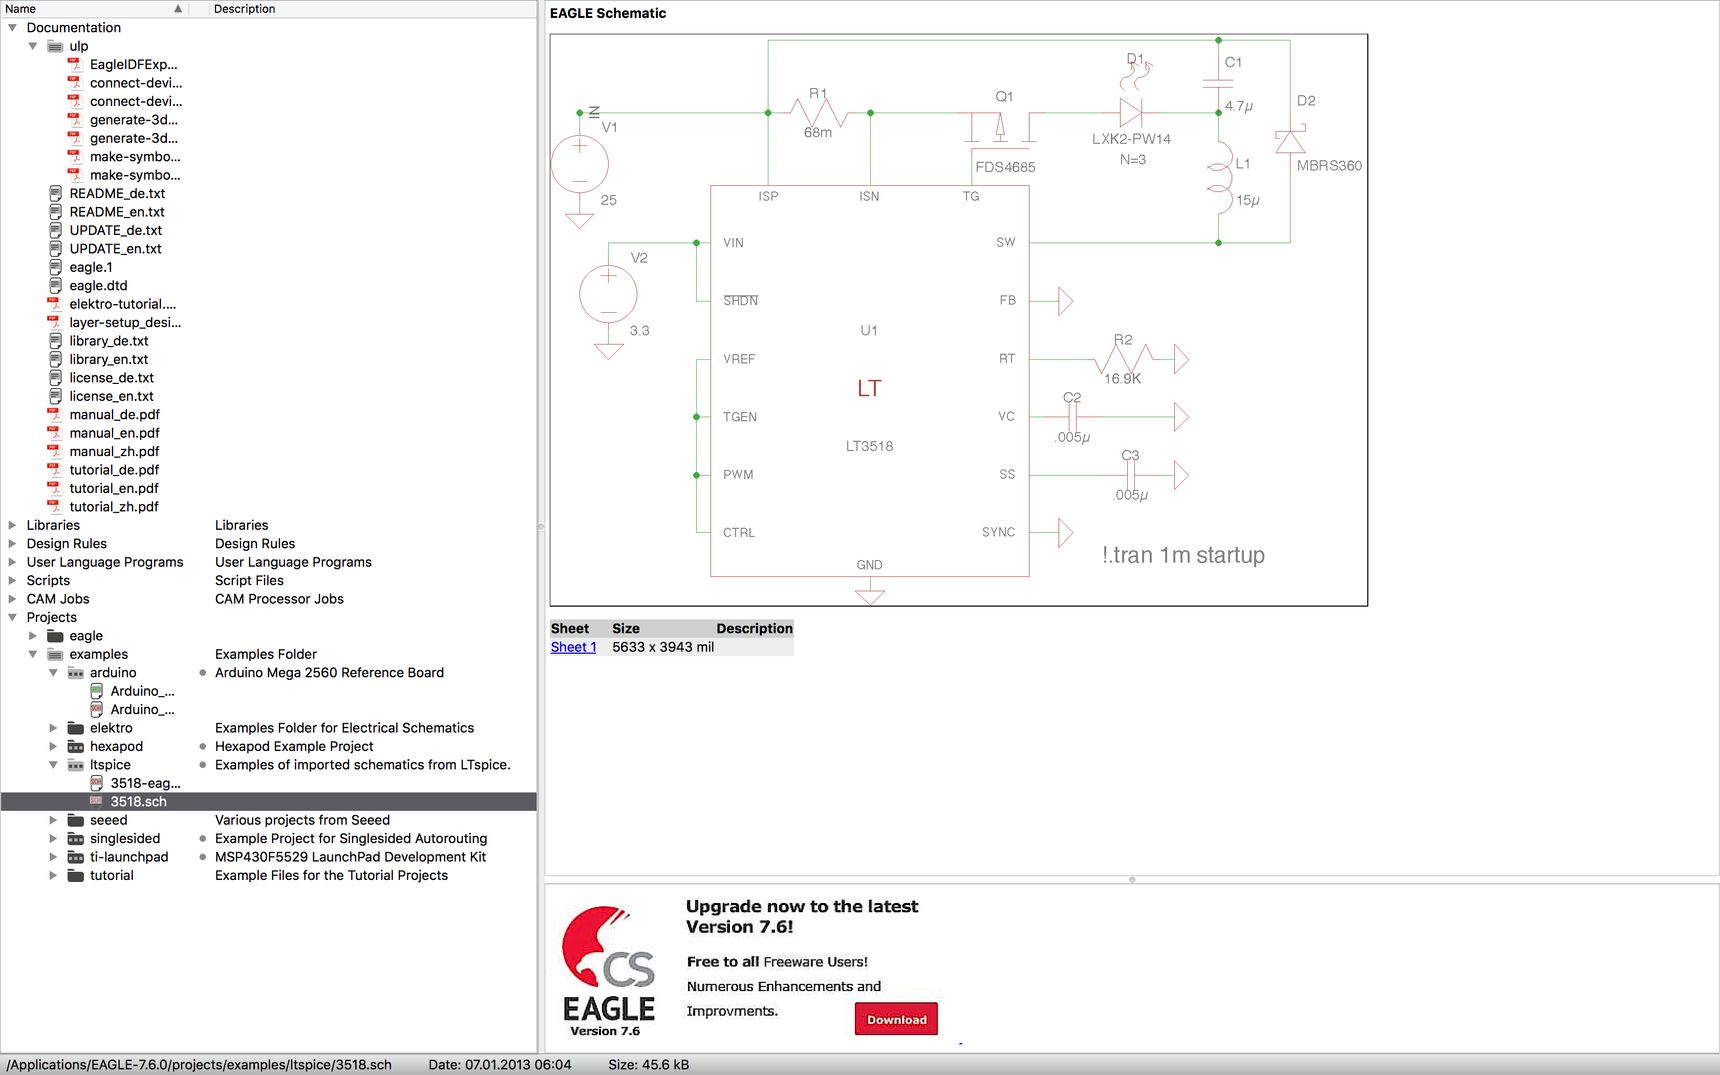Screen dimensions: 1720x1075
Task: Click the 3518.sch schematic file icon
Action: click(97, 801)
